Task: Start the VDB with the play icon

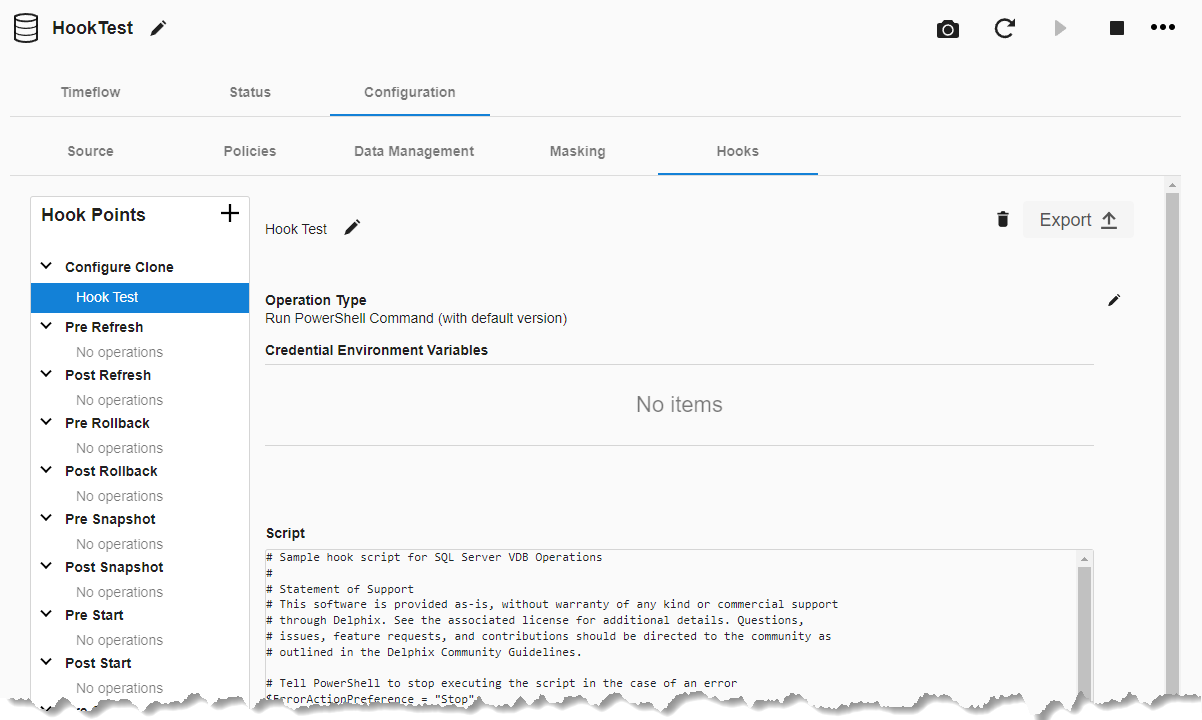Action: [x=1060, y=28]
